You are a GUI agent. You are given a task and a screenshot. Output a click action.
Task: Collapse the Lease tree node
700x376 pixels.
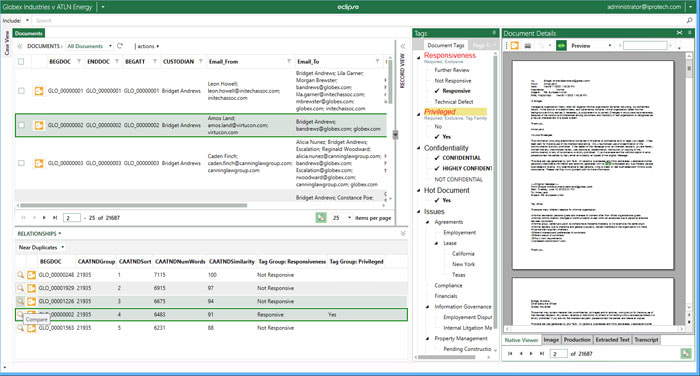click(x=437, y=243)
